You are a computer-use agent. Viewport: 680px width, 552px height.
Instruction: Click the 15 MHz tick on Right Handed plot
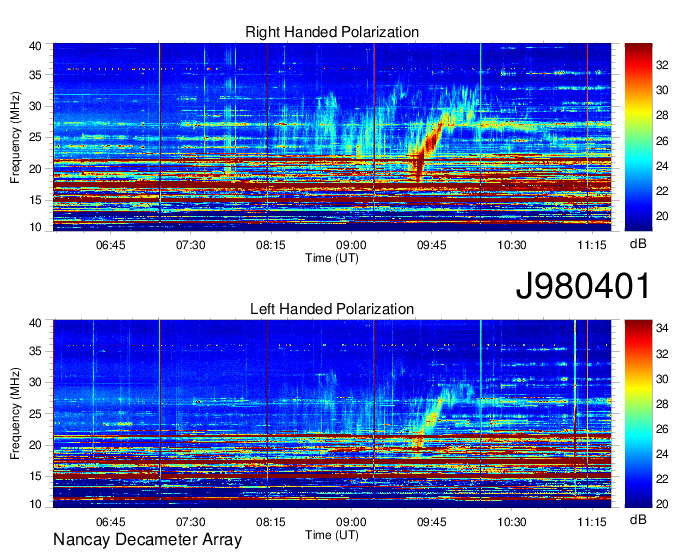[x=35, y=200]
